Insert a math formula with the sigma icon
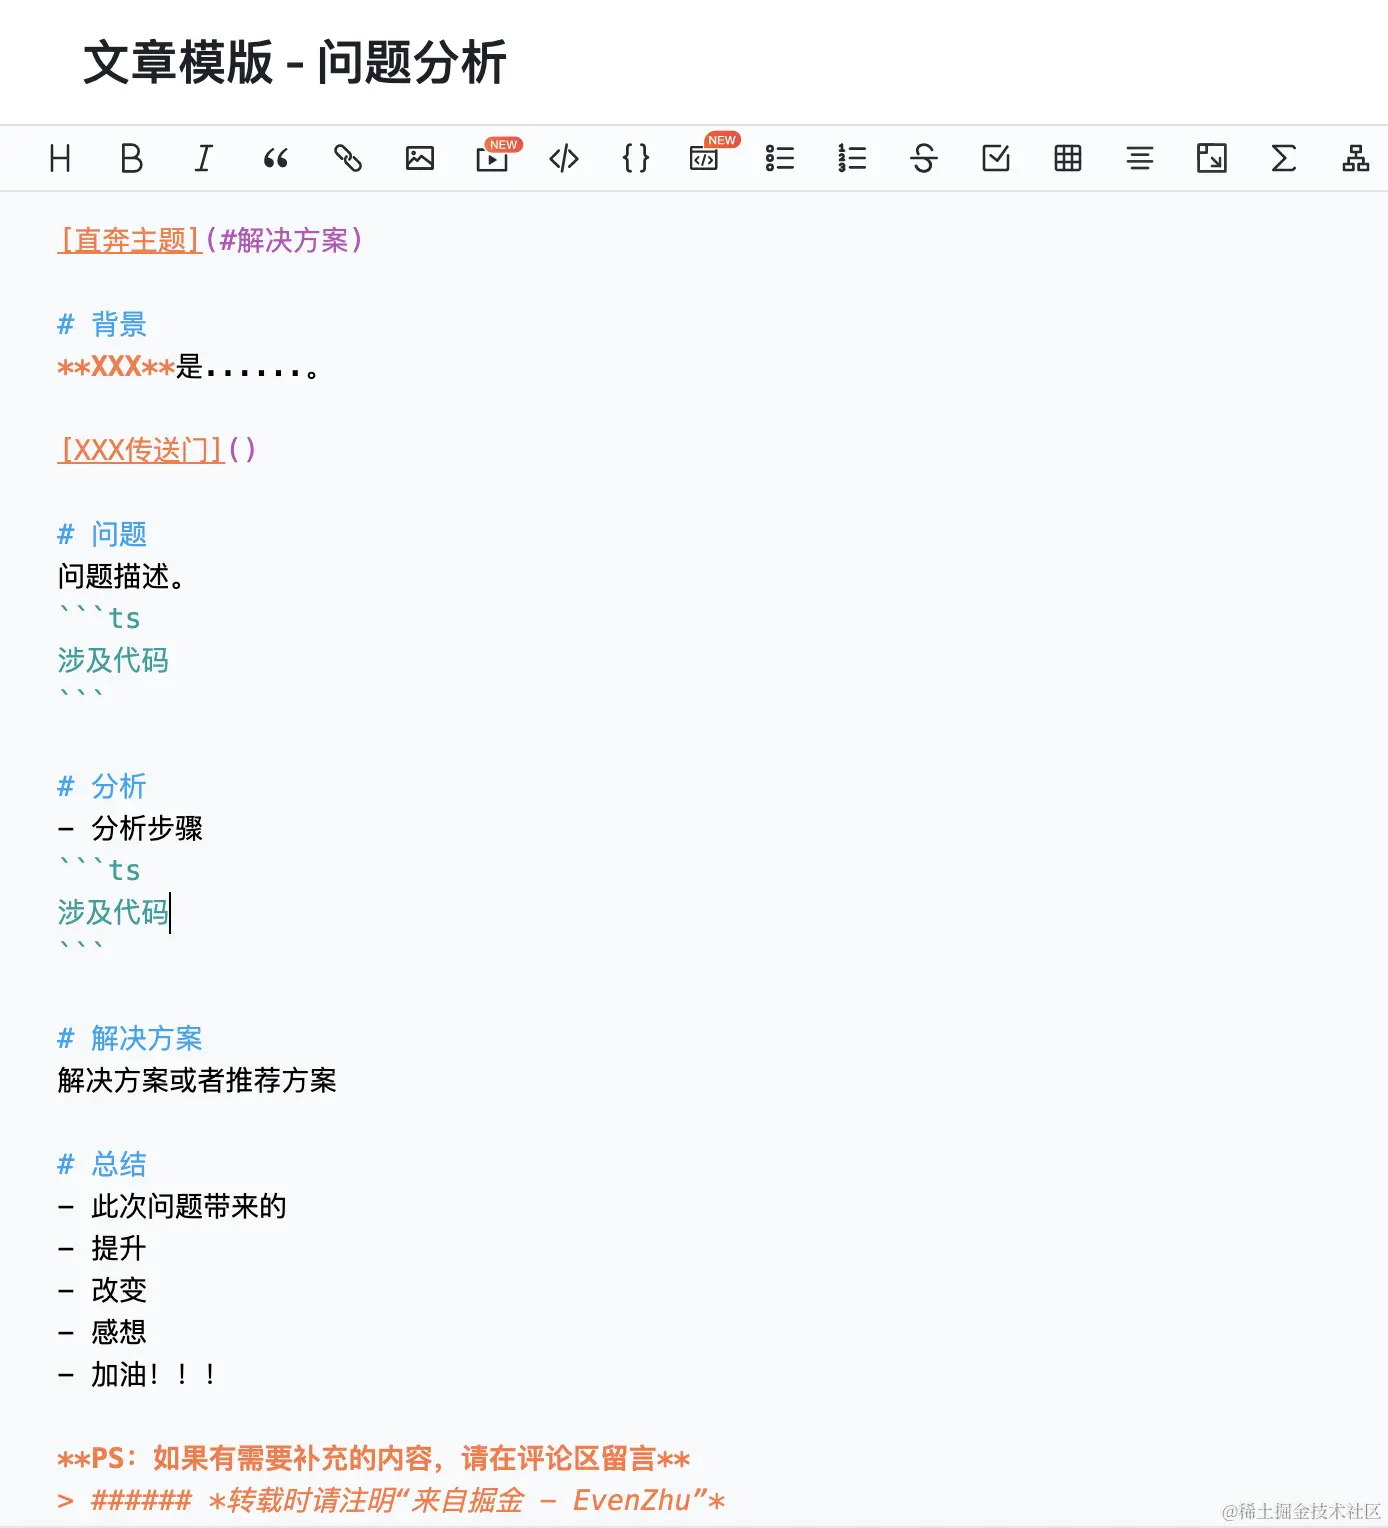Screen dimensions: 1388x1528 1284,158
